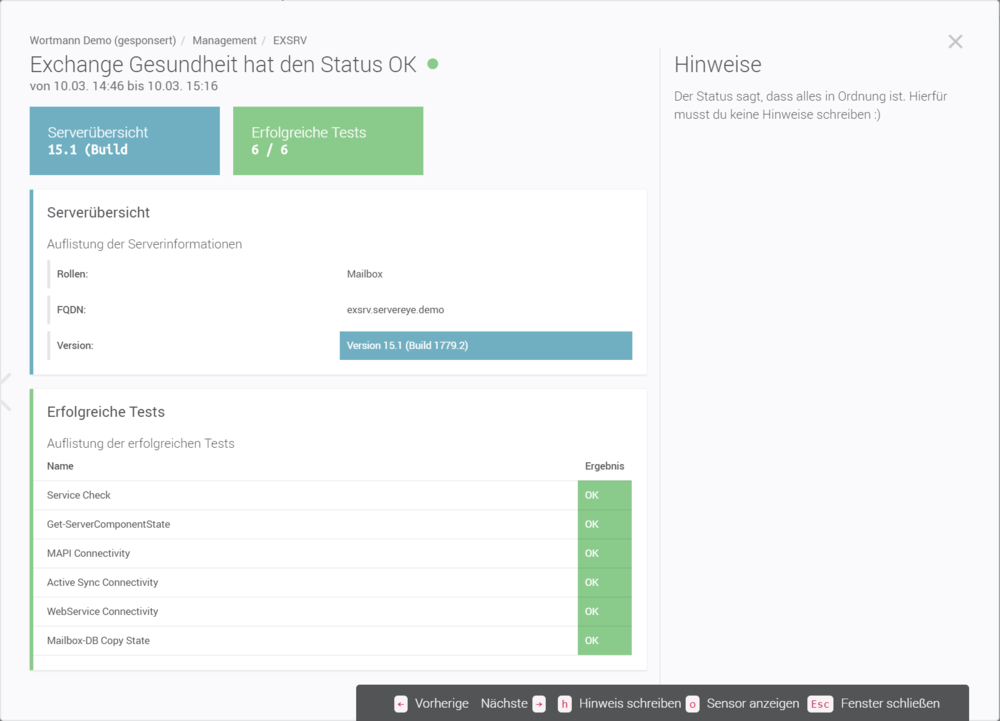
Task: Click the green OK status dot
Action: tap(433, 64)
